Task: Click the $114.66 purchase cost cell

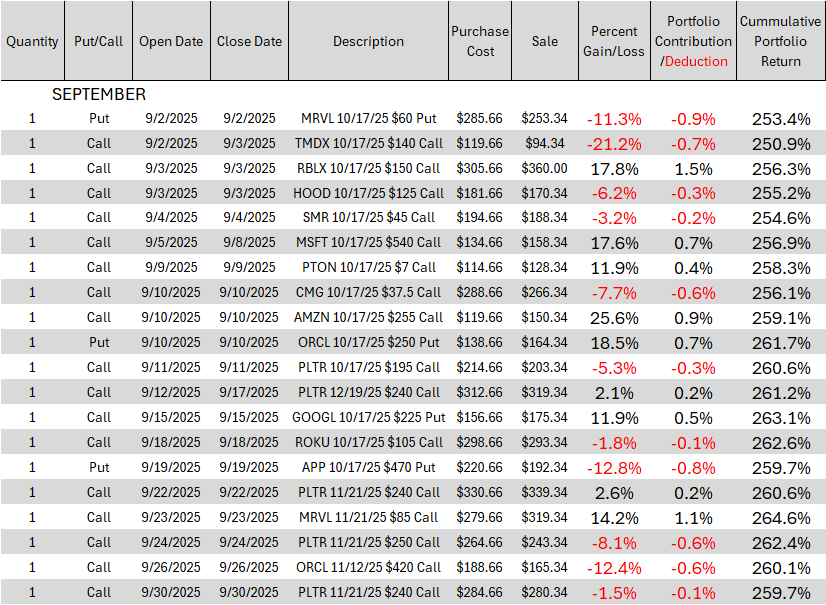Action: click(479, 267)
